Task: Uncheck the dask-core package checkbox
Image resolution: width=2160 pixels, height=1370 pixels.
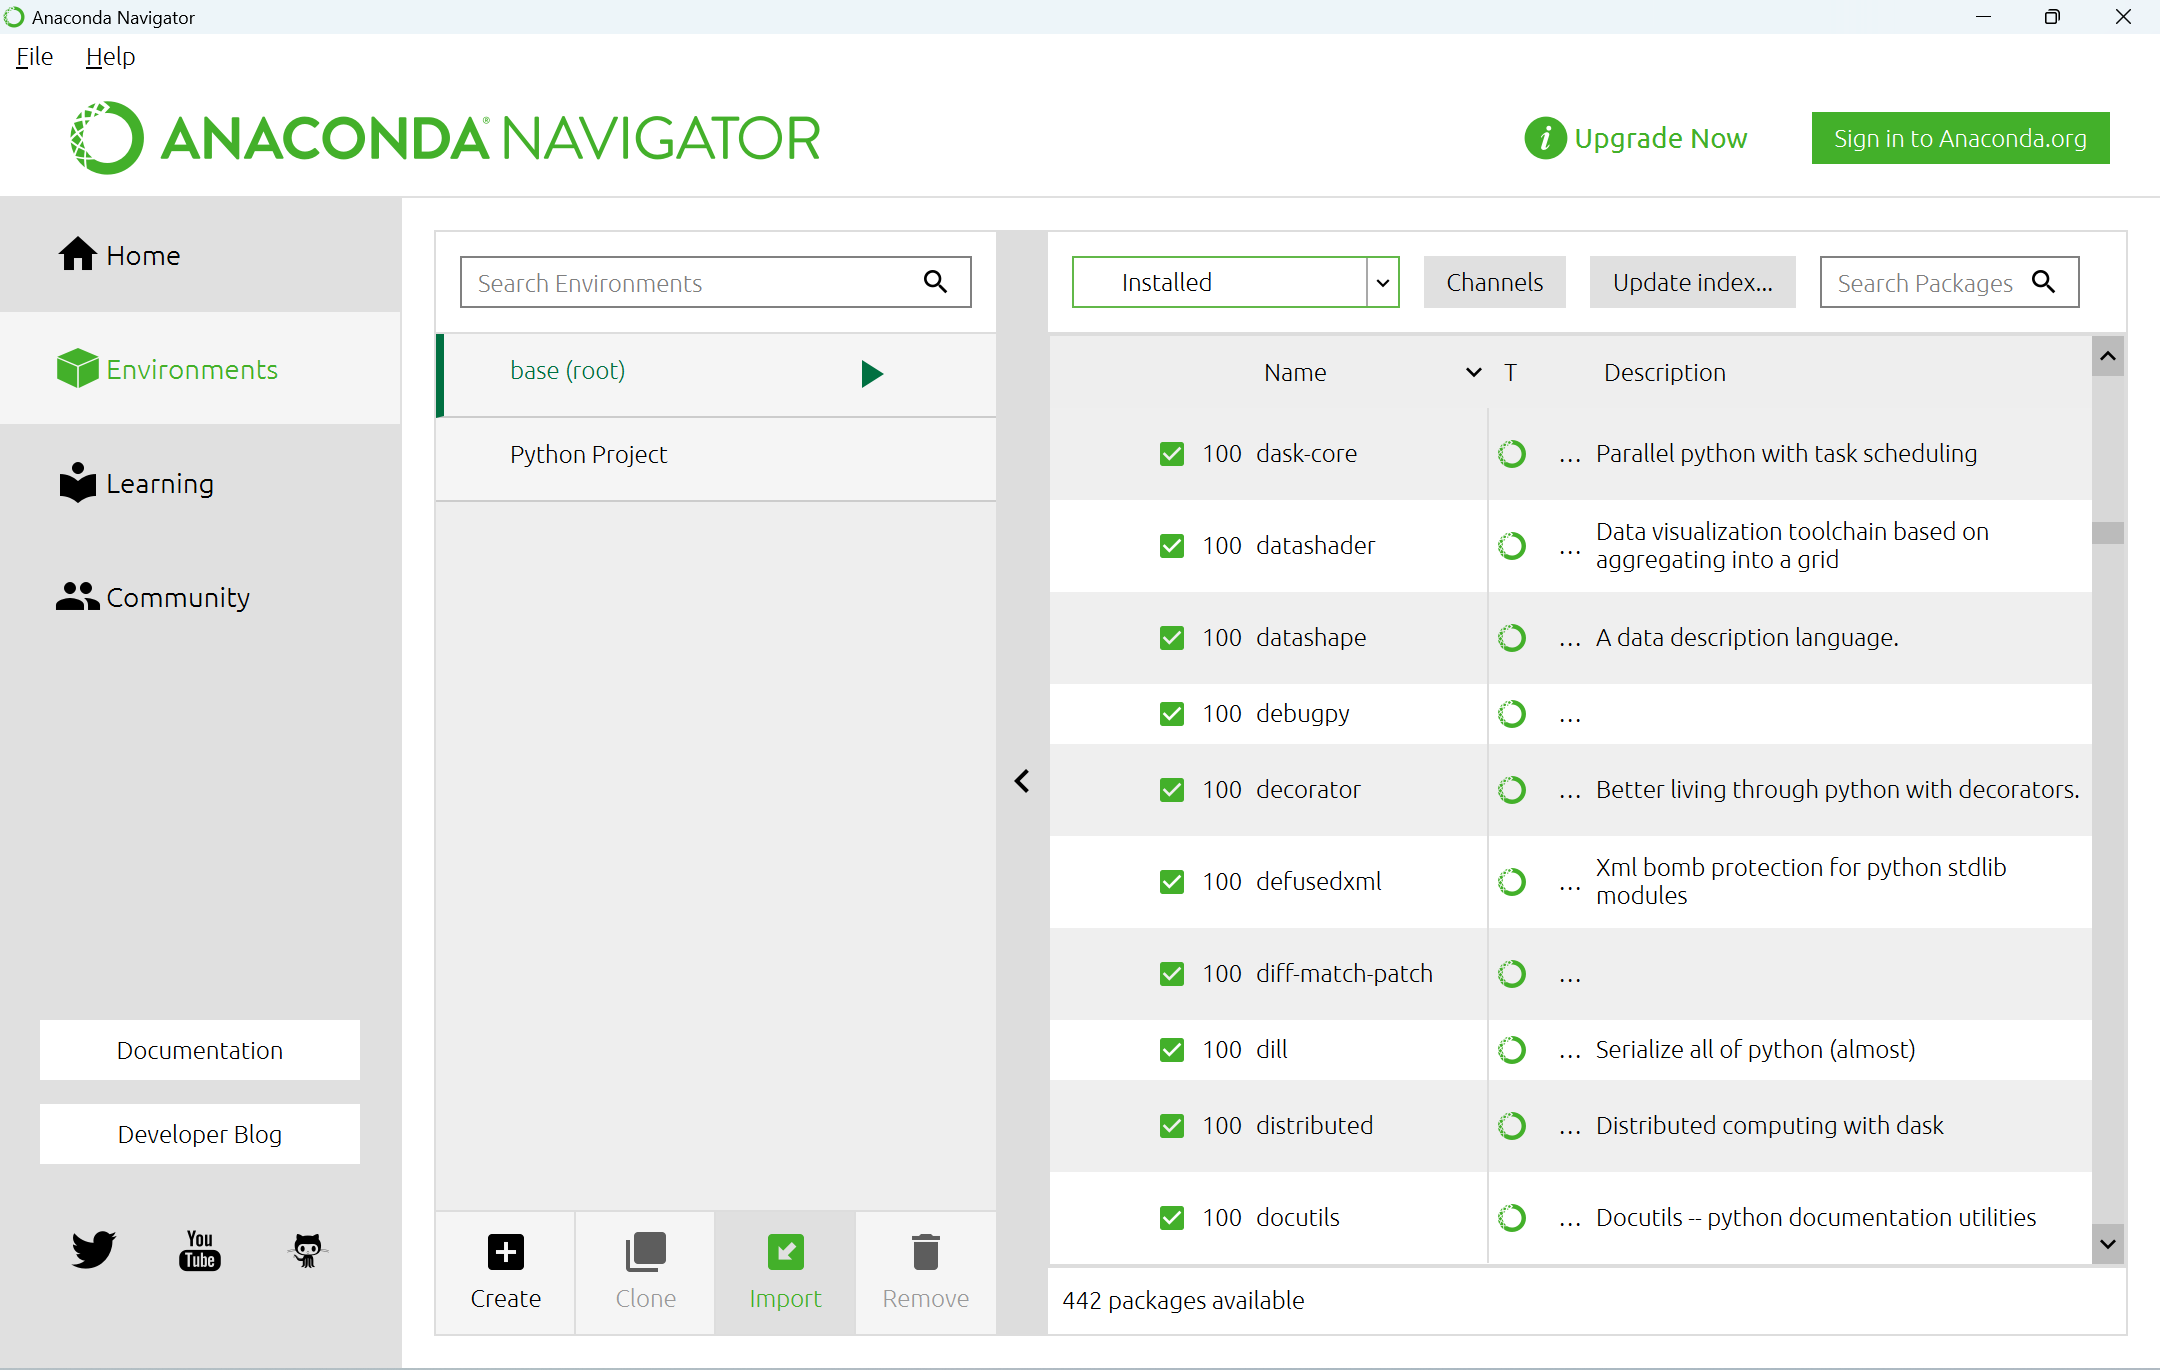Action: pos(1171,454)
